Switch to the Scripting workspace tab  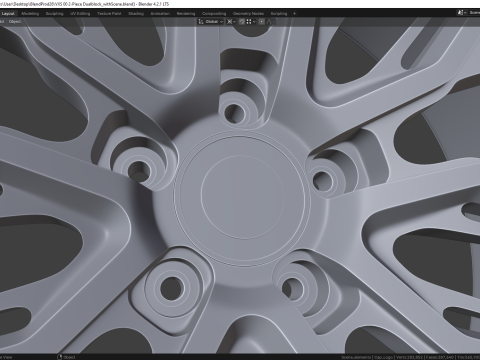(279, 14)
